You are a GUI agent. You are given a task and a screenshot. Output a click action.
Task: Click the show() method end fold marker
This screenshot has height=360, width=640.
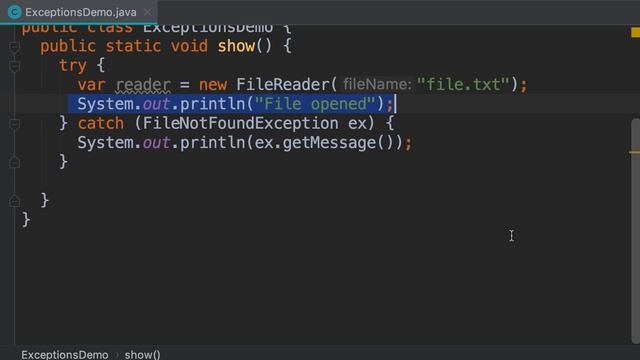coord(15,200)
